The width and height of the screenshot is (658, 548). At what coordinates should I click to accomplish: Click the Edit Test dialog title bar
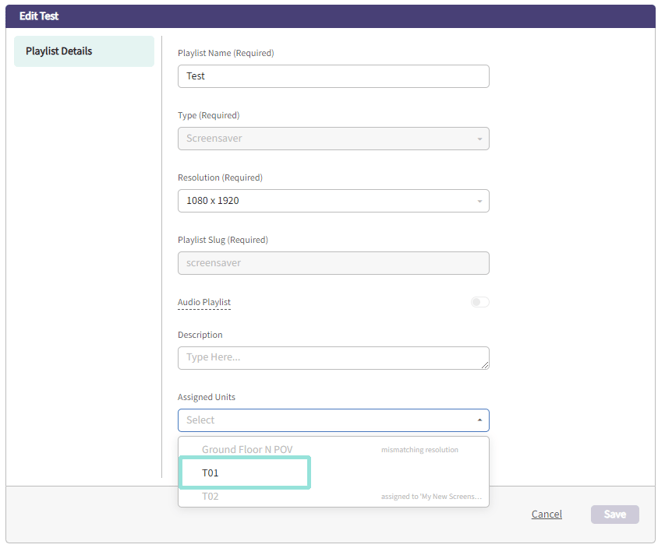coord(330,16)
